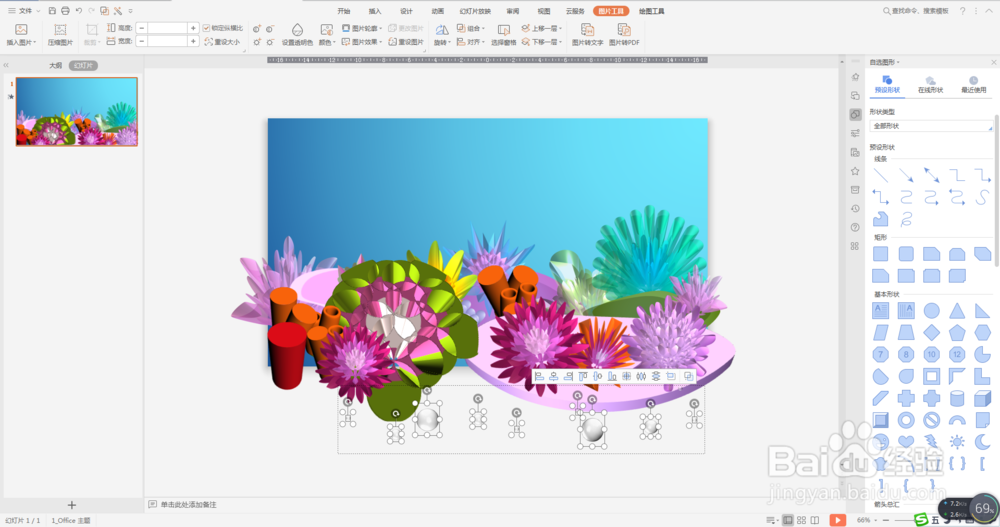1000x527 pixels.
Task: Click the Insert Picture (插入图片) button
Action: click(21, 34)
